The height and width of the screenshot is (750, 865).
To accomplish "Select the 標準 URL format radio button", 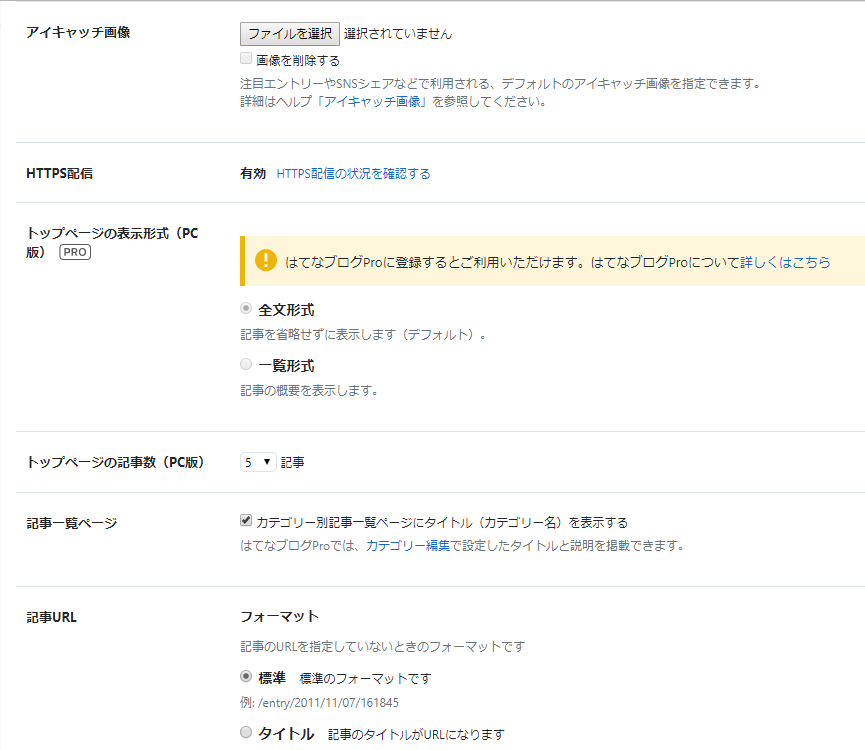I will click(x=245, y=677).
